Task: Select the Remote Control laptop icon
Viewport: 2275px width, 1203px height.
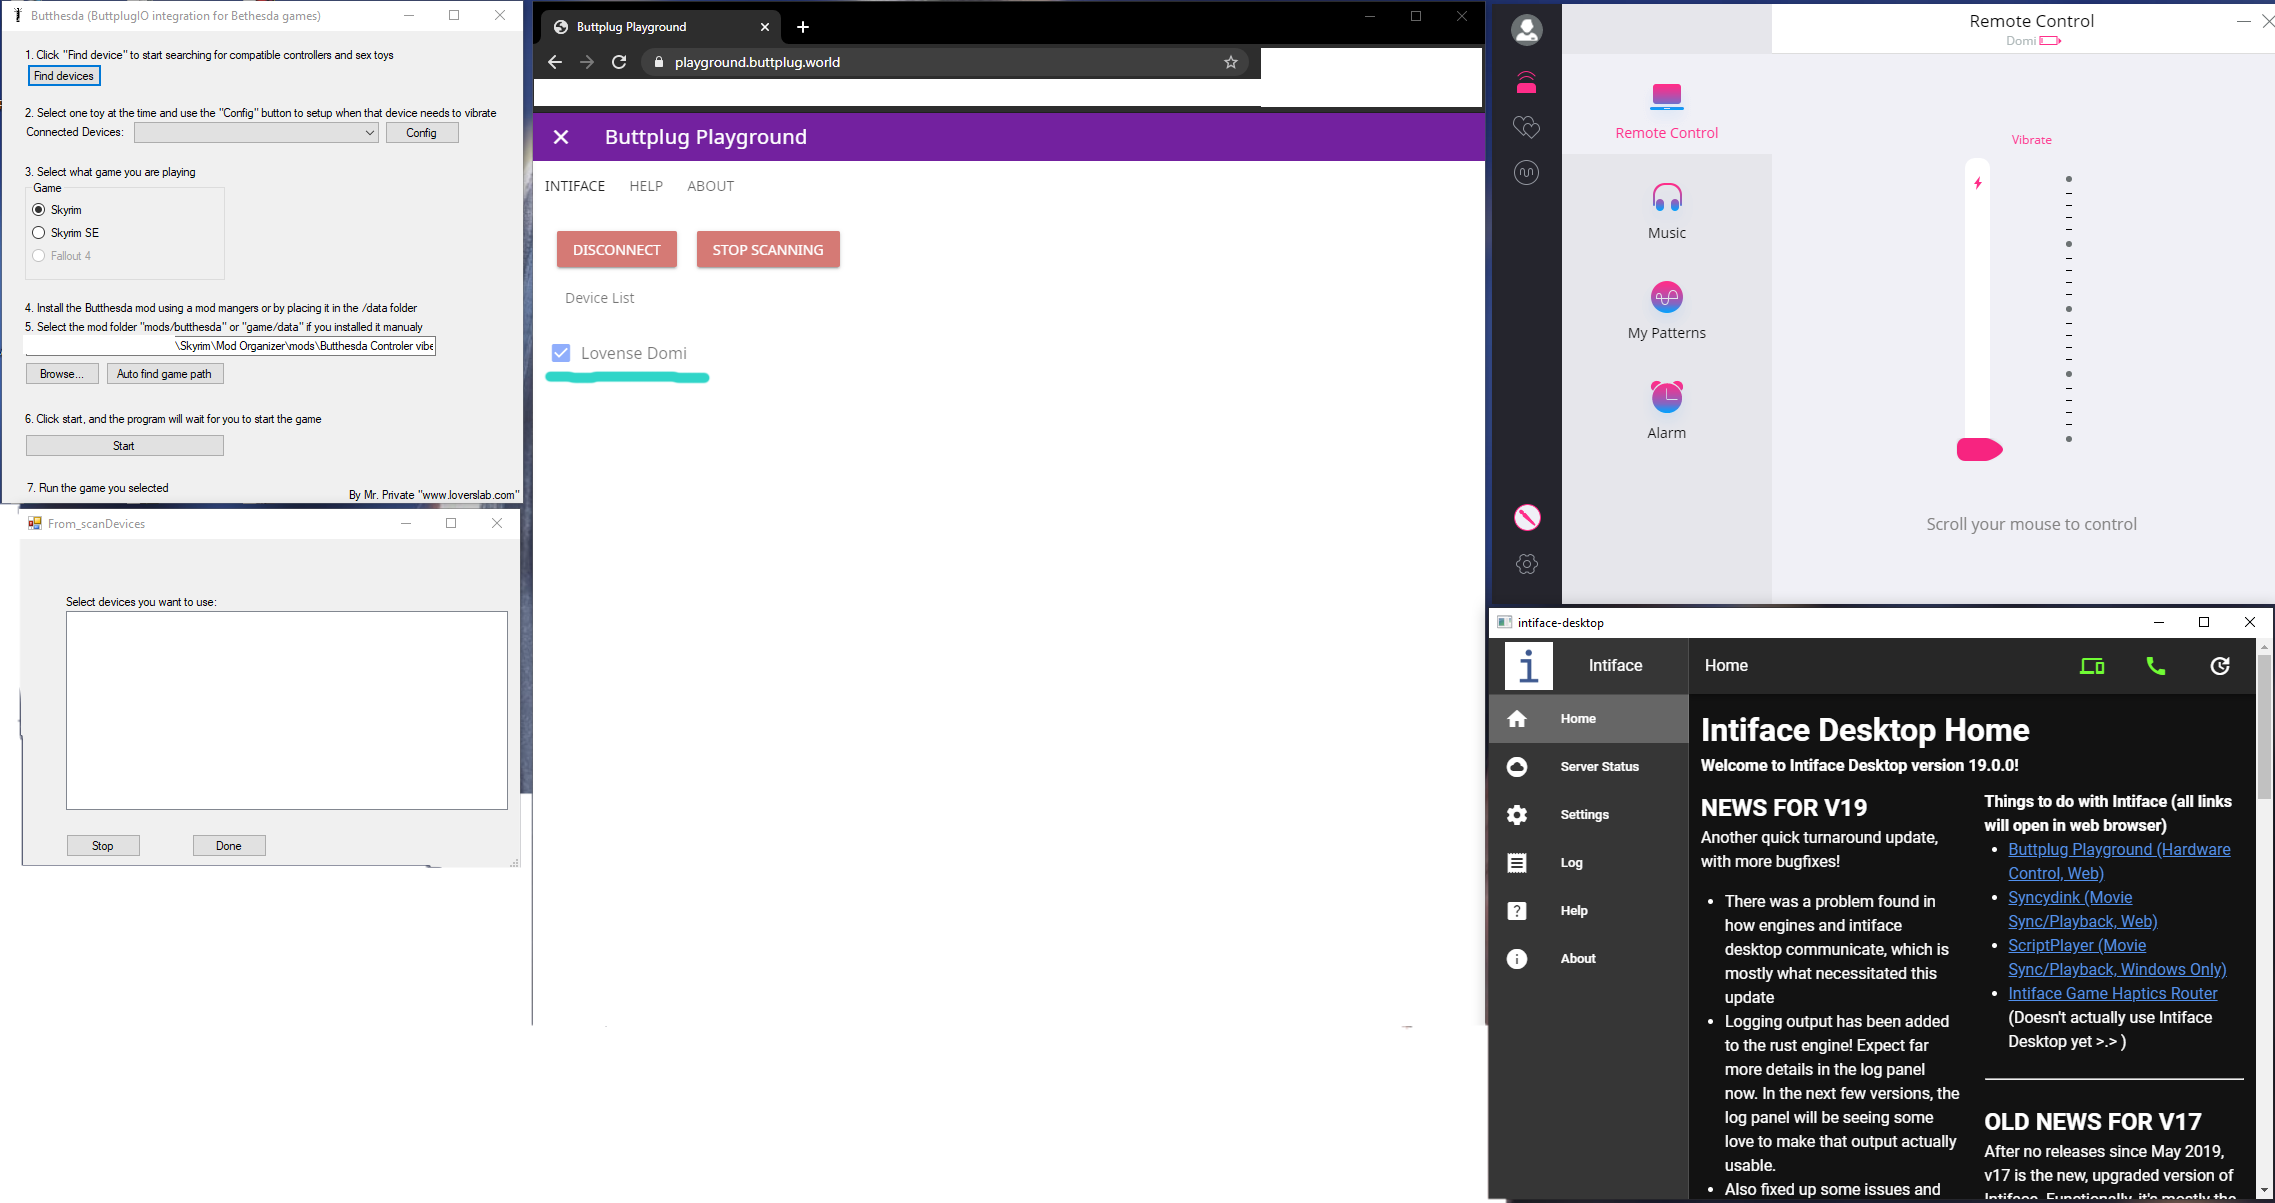Action: click(x=1666, y=96)
